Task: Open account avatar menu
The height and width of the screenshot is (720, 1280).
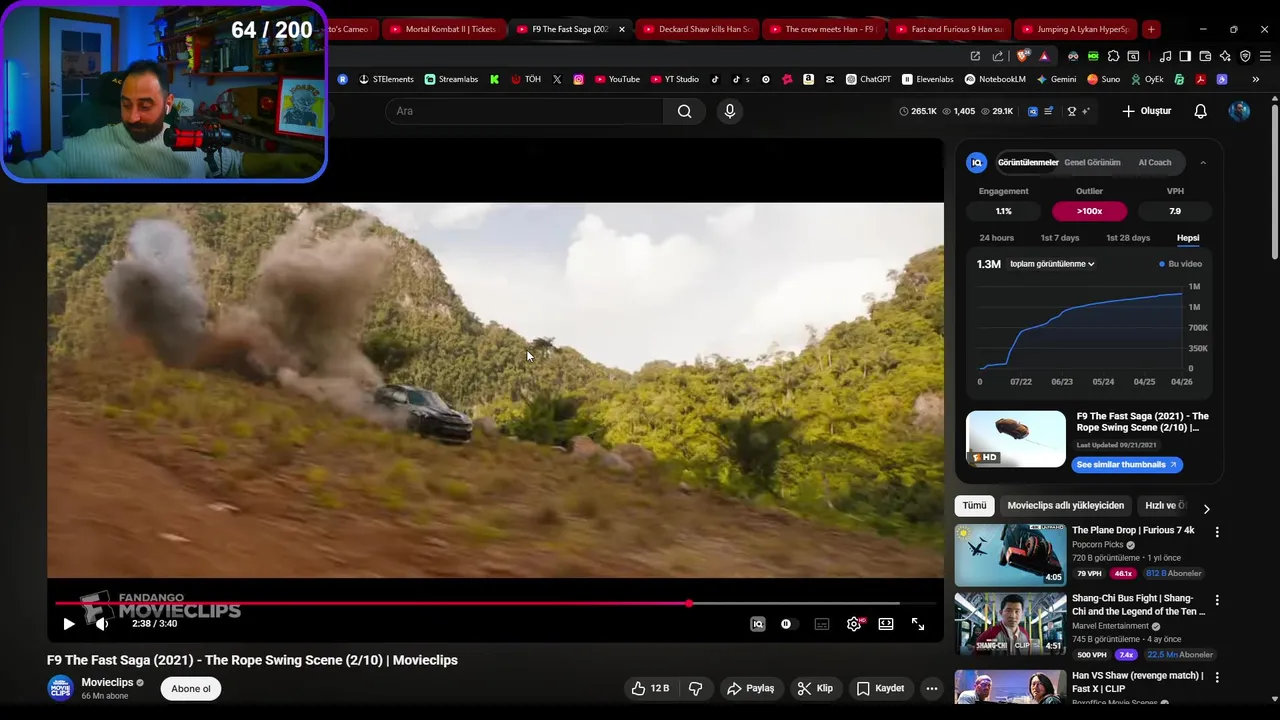Action: tap(1240, 111)
